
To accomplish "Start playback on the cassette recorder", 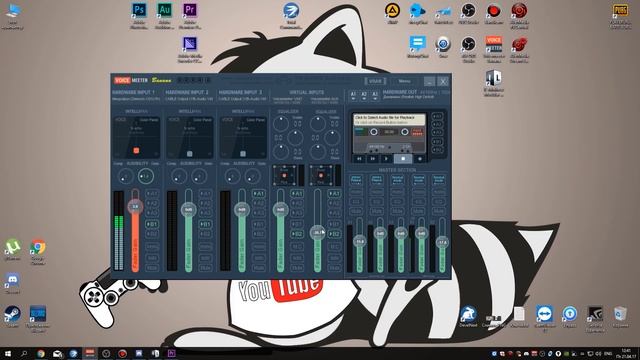I will click(x=386, y=158).
